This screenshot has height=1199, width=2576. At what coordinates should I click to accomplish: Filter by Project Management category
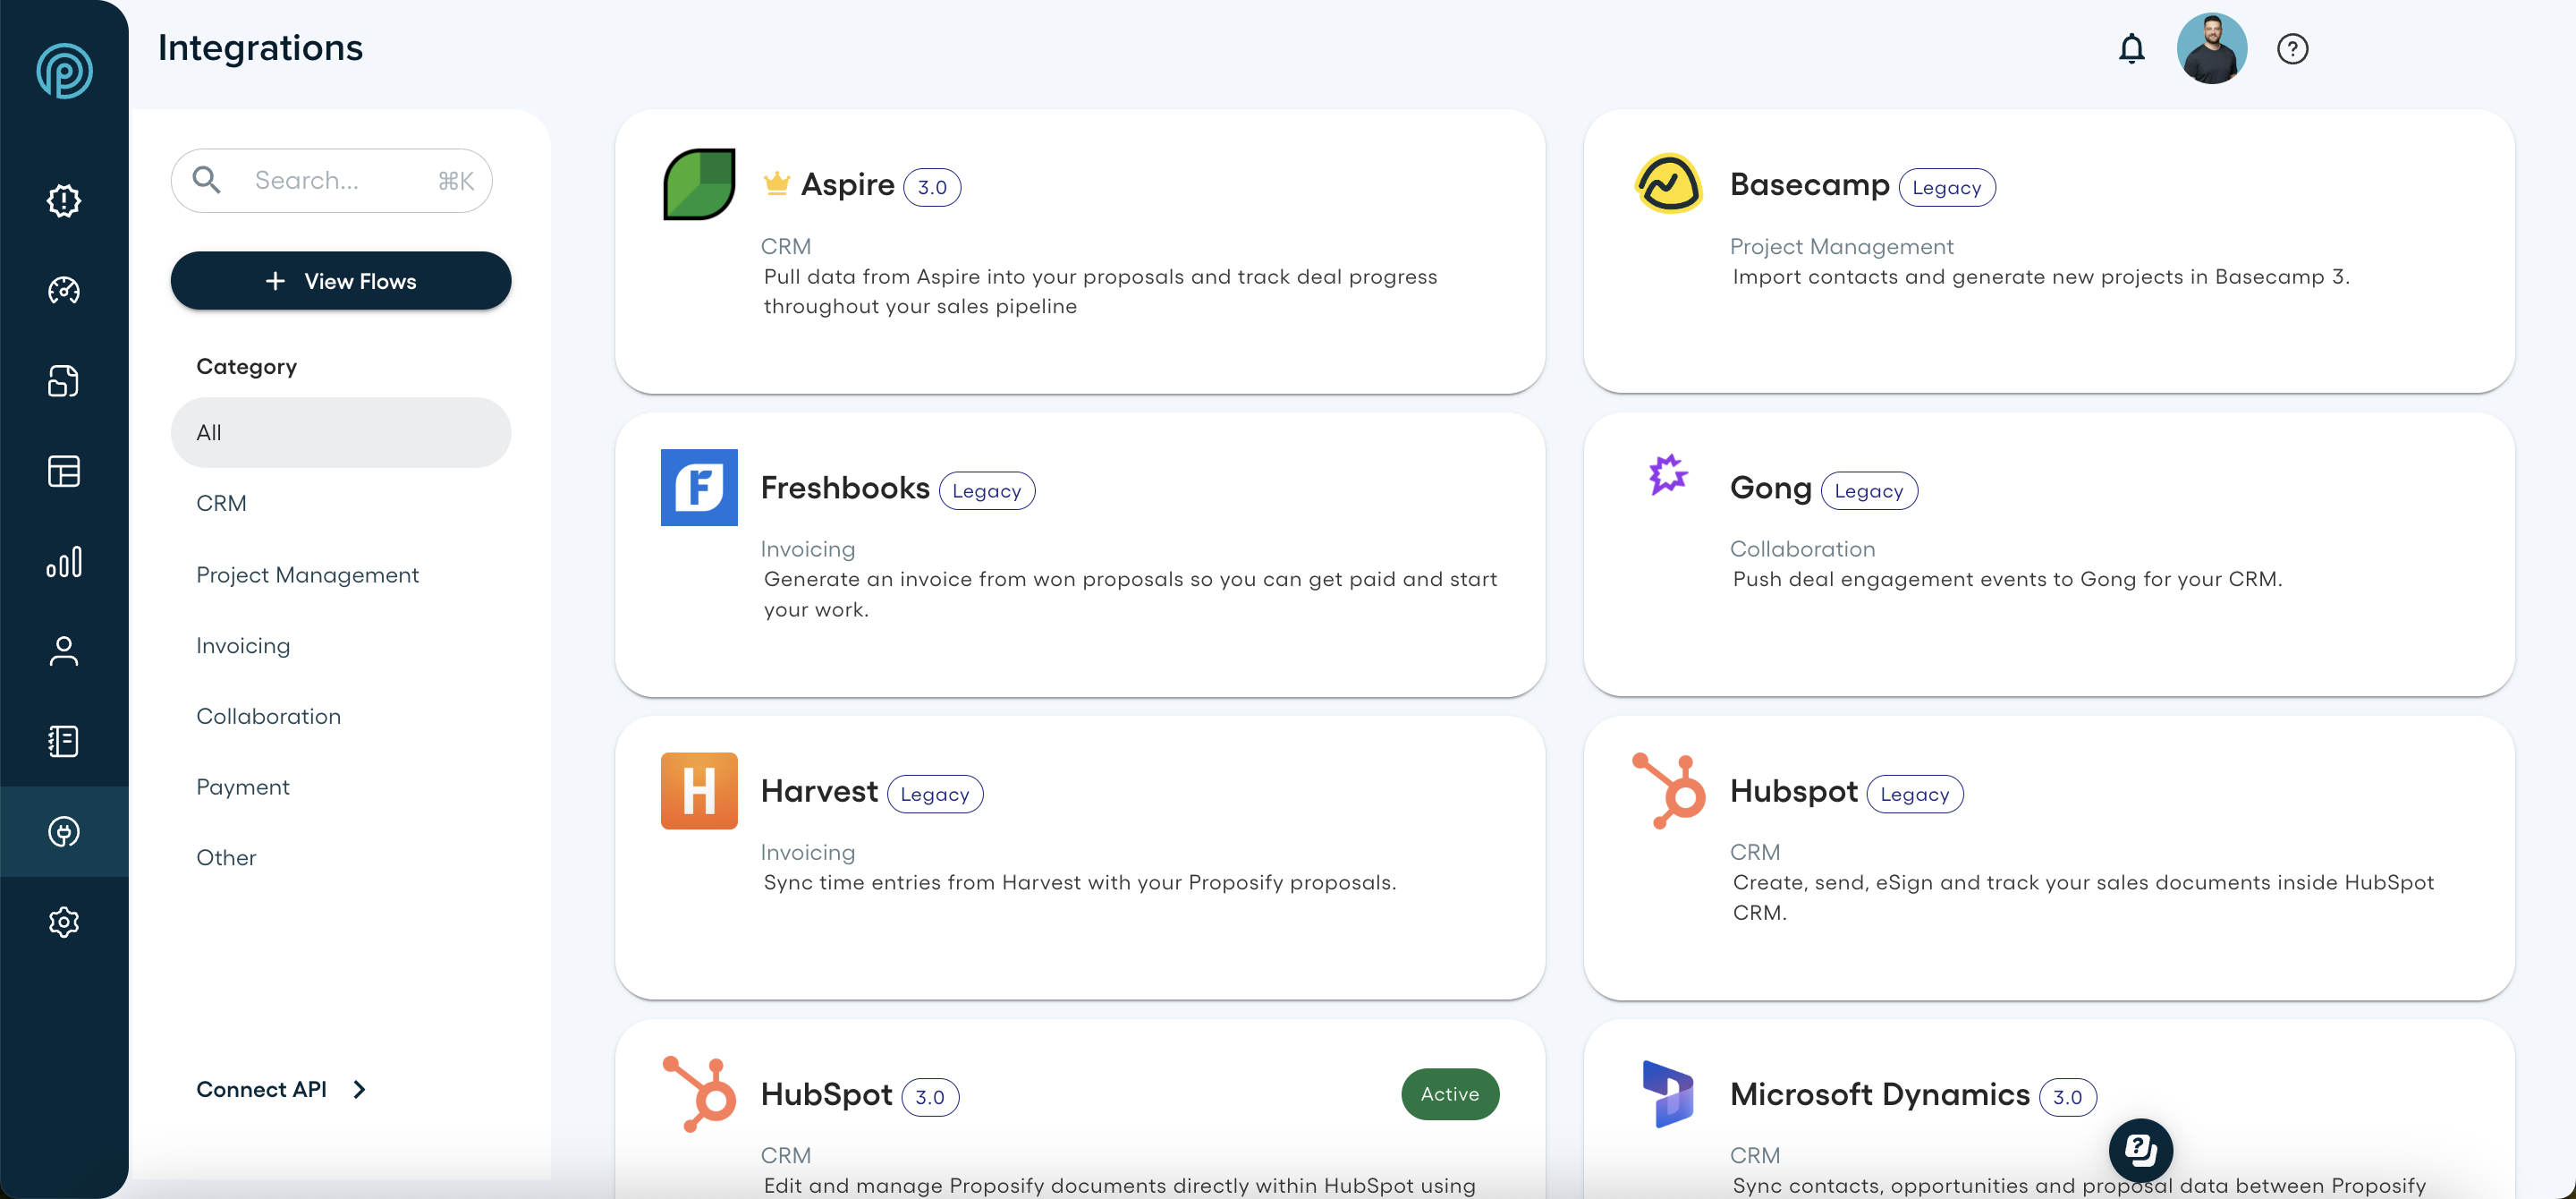coord(307,574)
